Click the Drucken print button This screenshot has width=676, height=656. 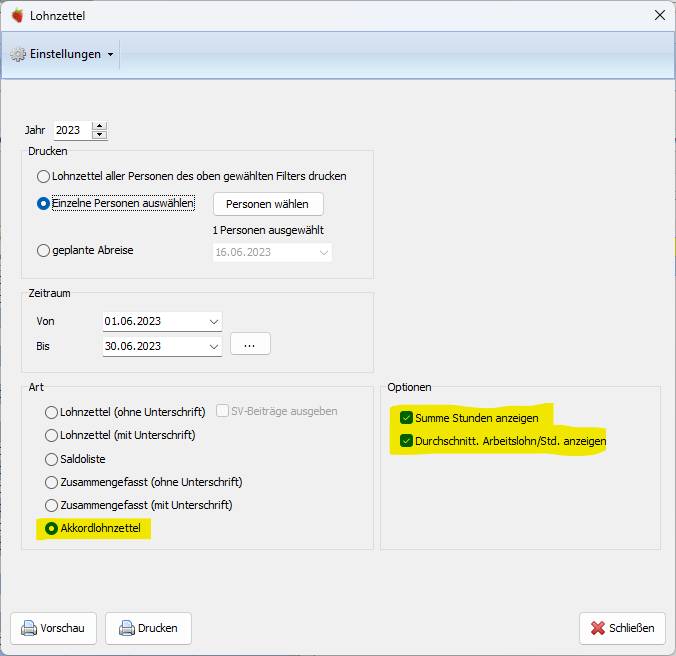pos(148,628)
